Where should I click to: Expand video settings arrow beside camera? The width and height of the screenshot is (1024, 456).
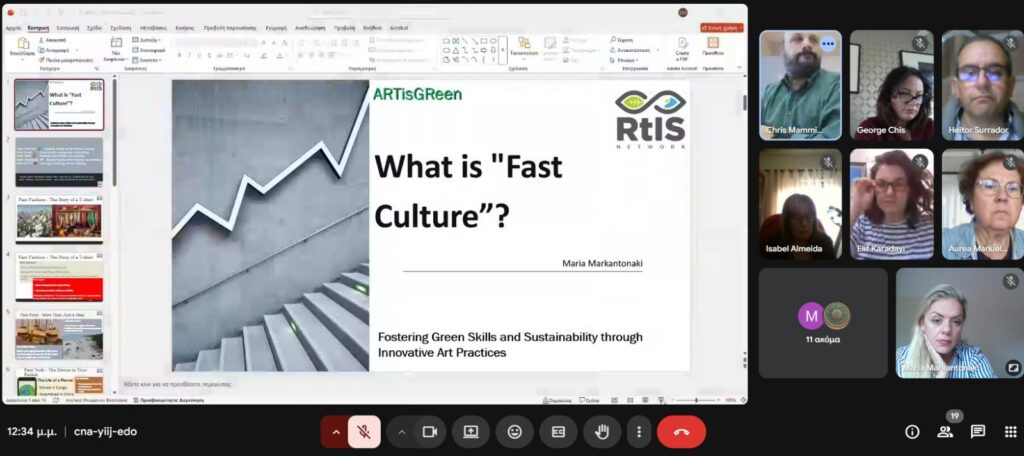(x=402, y=432)
